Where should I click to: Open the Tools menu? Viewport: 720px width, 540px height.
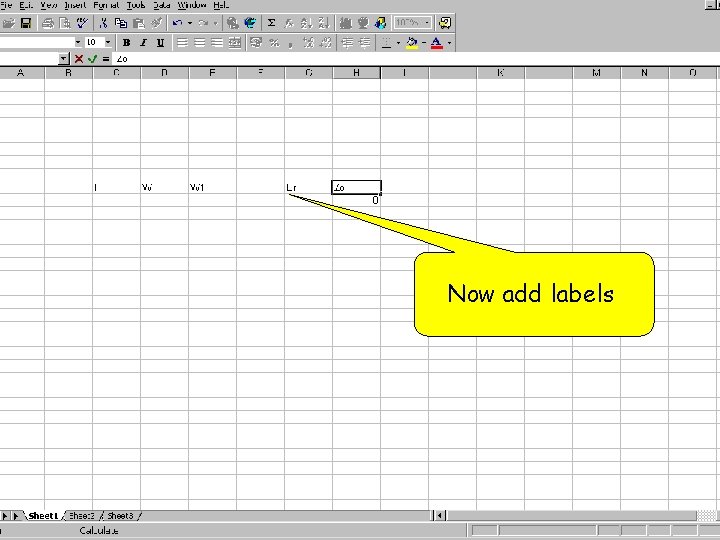click(x=136, y=6)
